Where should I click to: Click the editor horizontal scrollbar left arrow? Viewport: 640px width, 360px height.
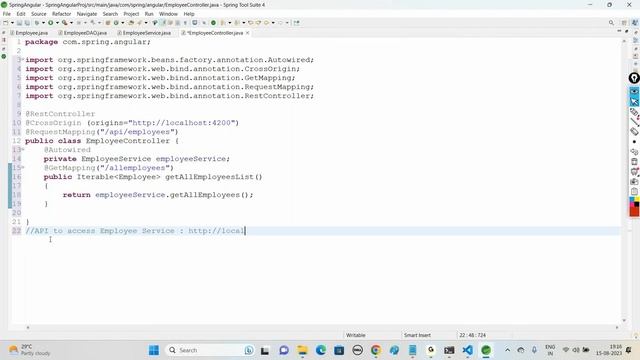click(28, 327)
